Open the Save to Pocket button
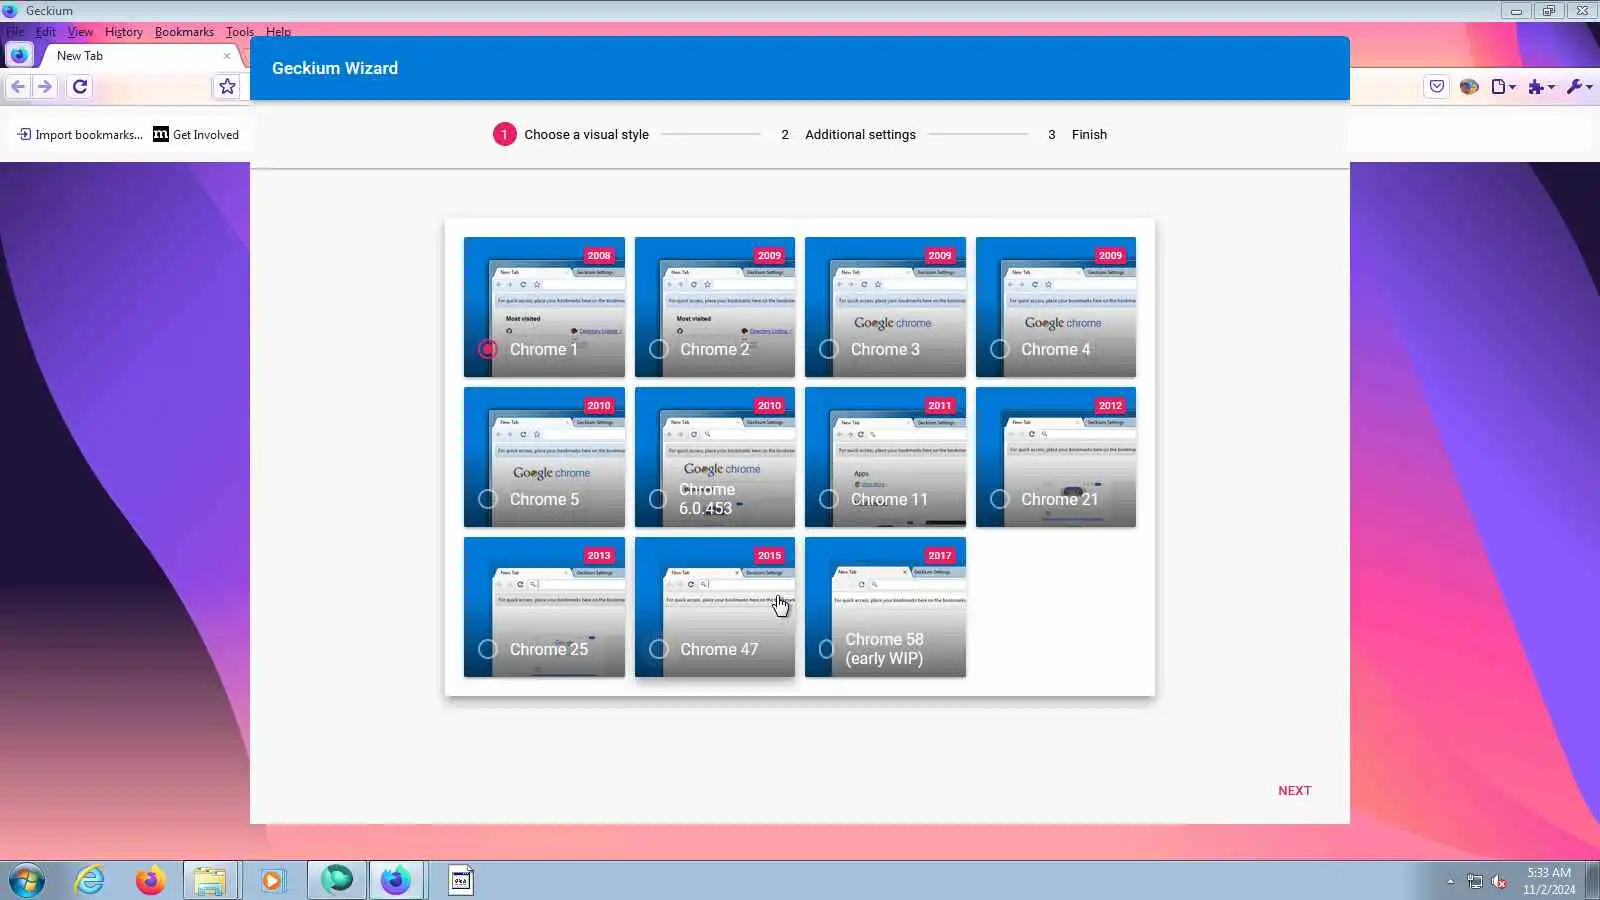The image size is (1600, 900). (1437, 87)
